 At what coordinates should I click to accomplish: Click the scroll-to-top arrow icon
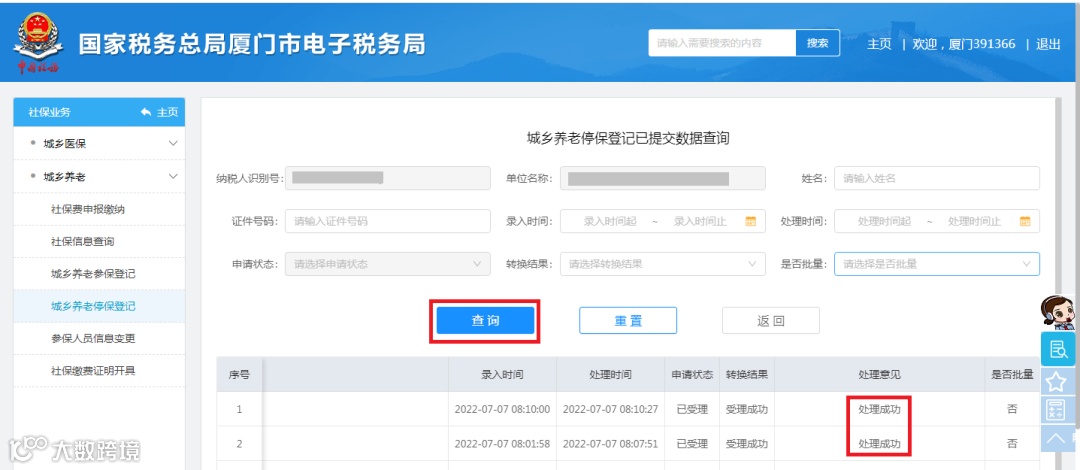coord(1057,437)
